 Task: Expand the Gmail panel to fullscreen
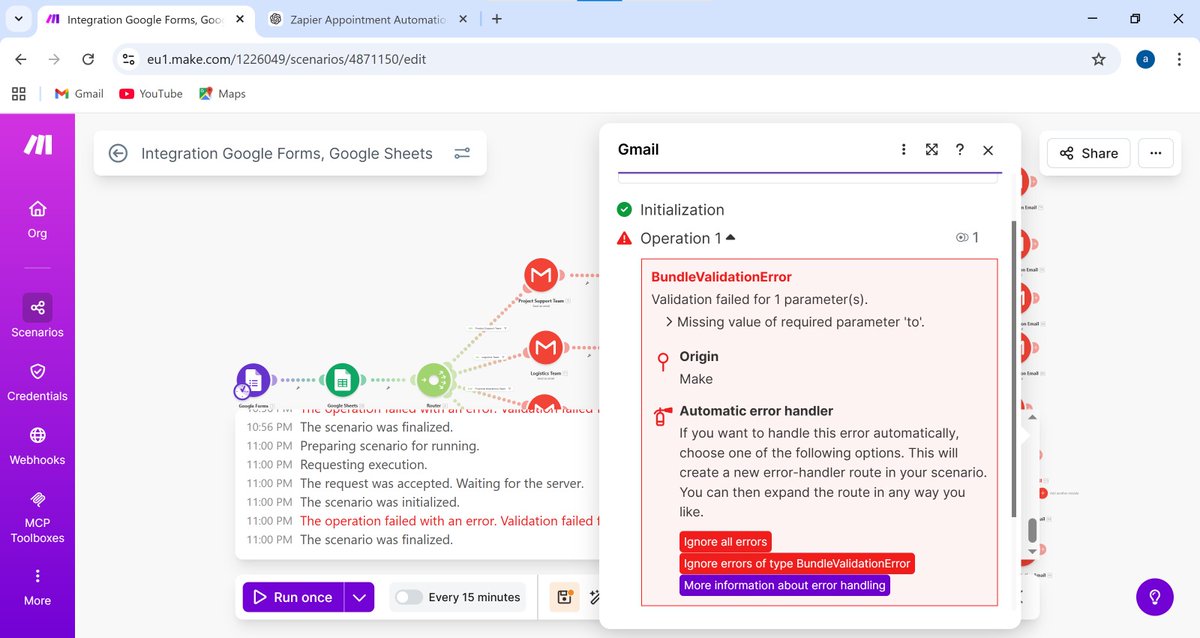coord(931,149)
